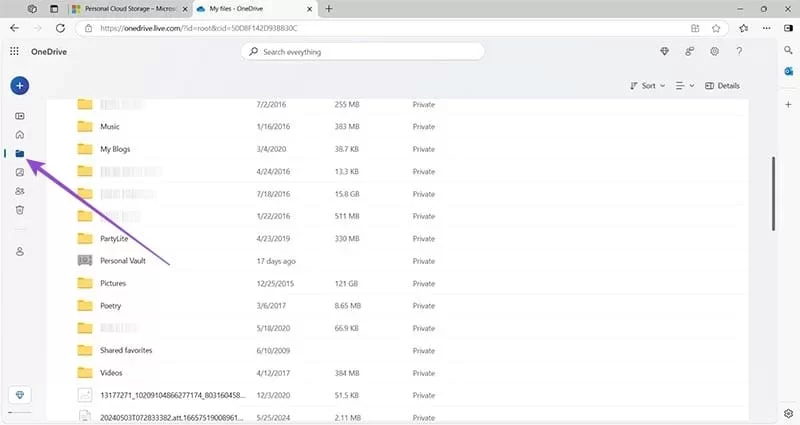Expand the view layout options dropdown
Viewport: 800px width, 425px height.
click(684, 86)
